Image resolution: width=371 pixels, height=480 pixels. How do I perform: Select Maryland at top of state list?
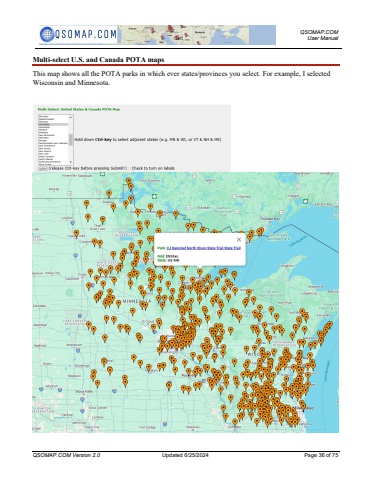53,116
